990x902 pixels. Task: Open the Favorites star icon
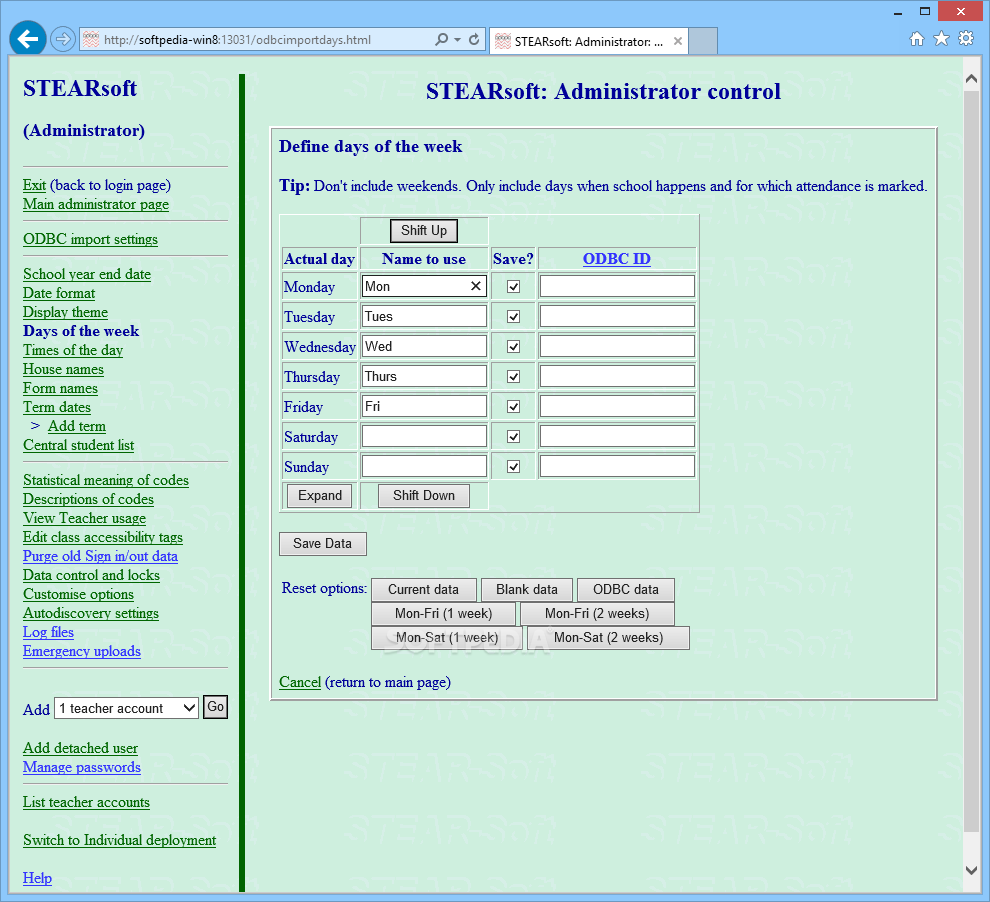941,39
